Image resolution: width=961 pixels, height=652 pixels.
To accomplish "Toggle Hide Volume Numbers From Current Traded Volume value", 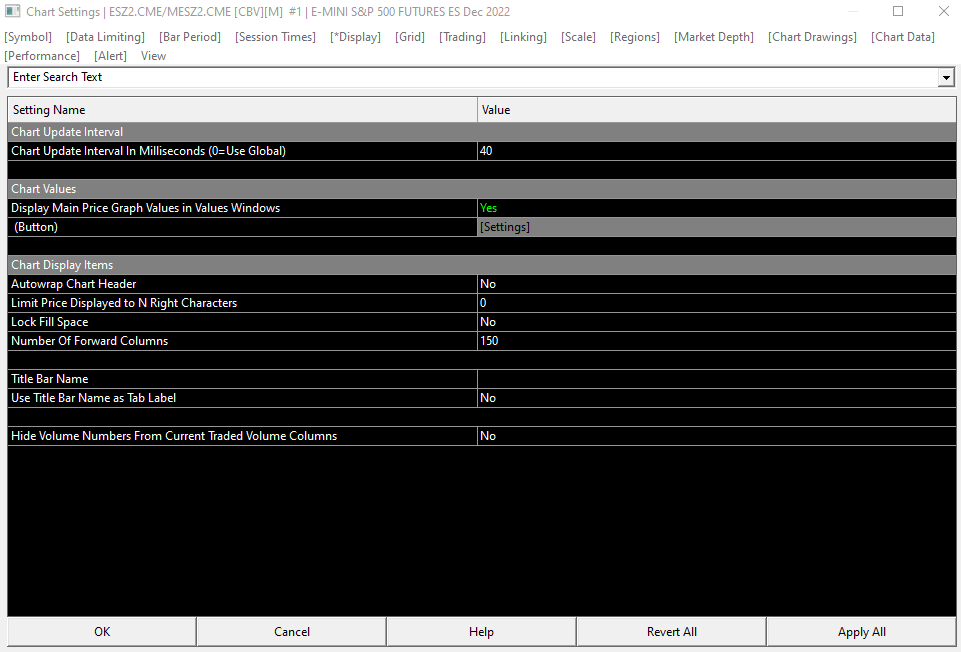I will point(716,436).
